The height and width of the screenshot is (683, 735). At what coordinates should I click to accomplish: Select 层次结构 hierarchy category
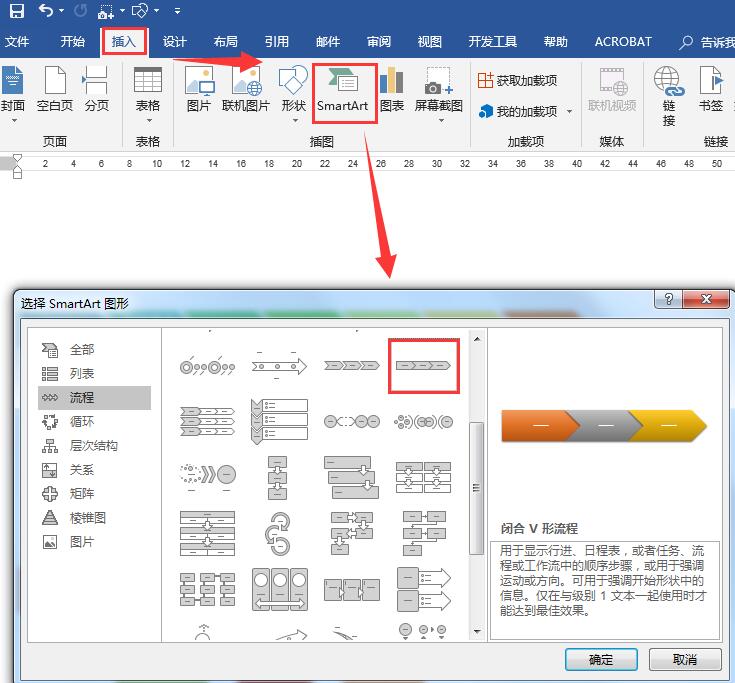pyautogui.click(x=94, y=446)
